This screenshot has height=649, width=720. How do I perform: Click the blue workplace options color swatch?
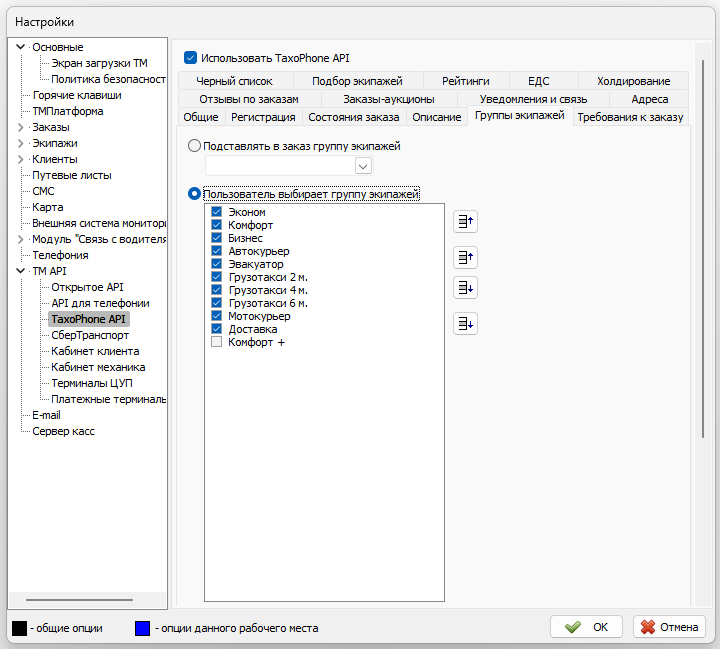pyautogui.click(x=142, y=628)
